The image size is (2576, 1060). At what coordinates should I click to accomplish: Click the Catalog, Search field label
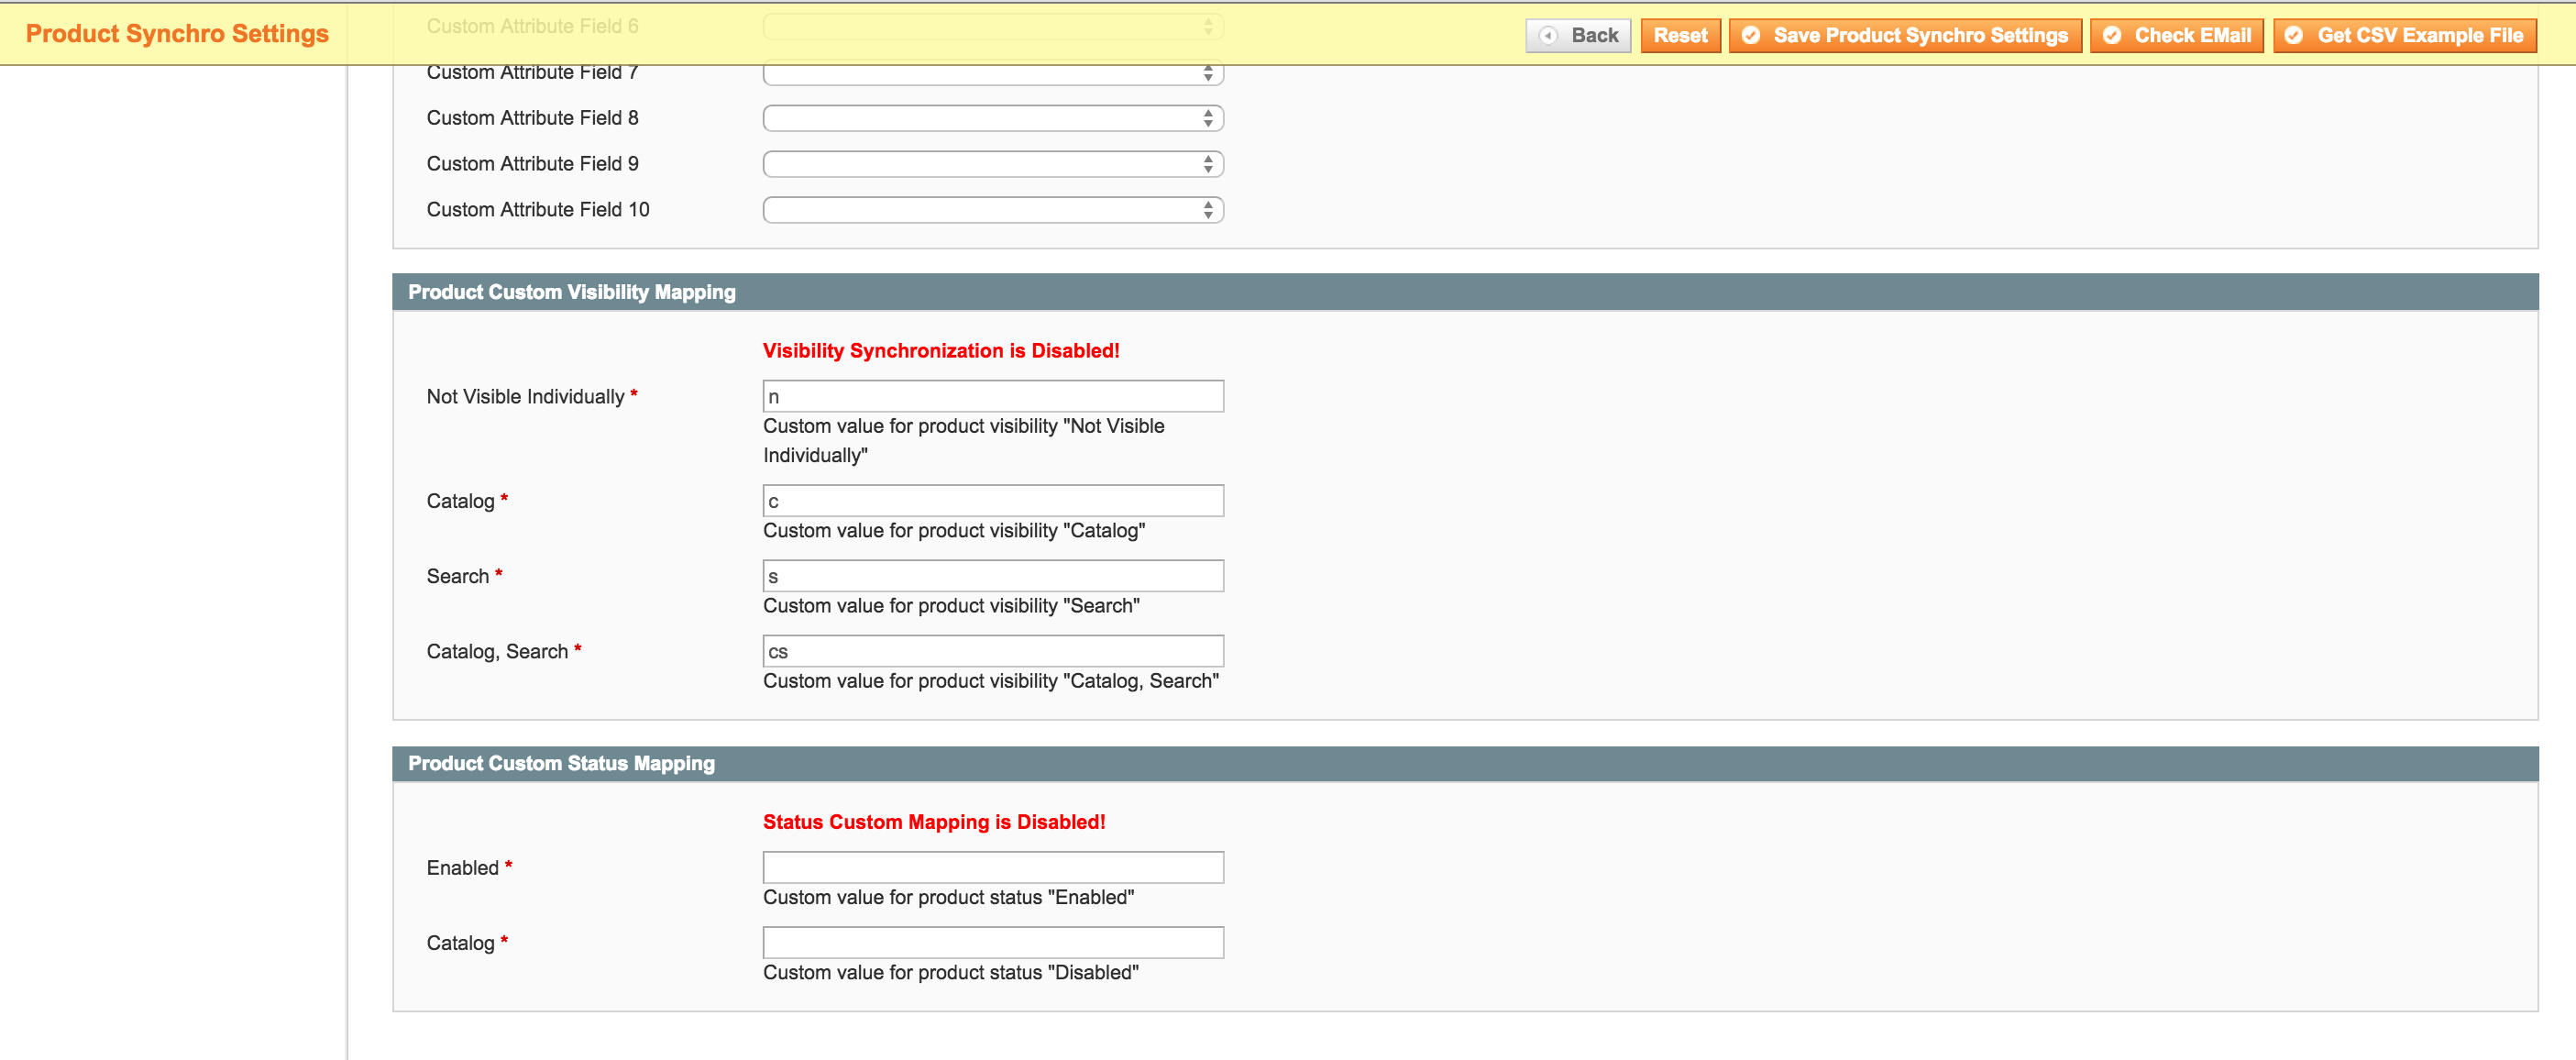tap(497, 652)
